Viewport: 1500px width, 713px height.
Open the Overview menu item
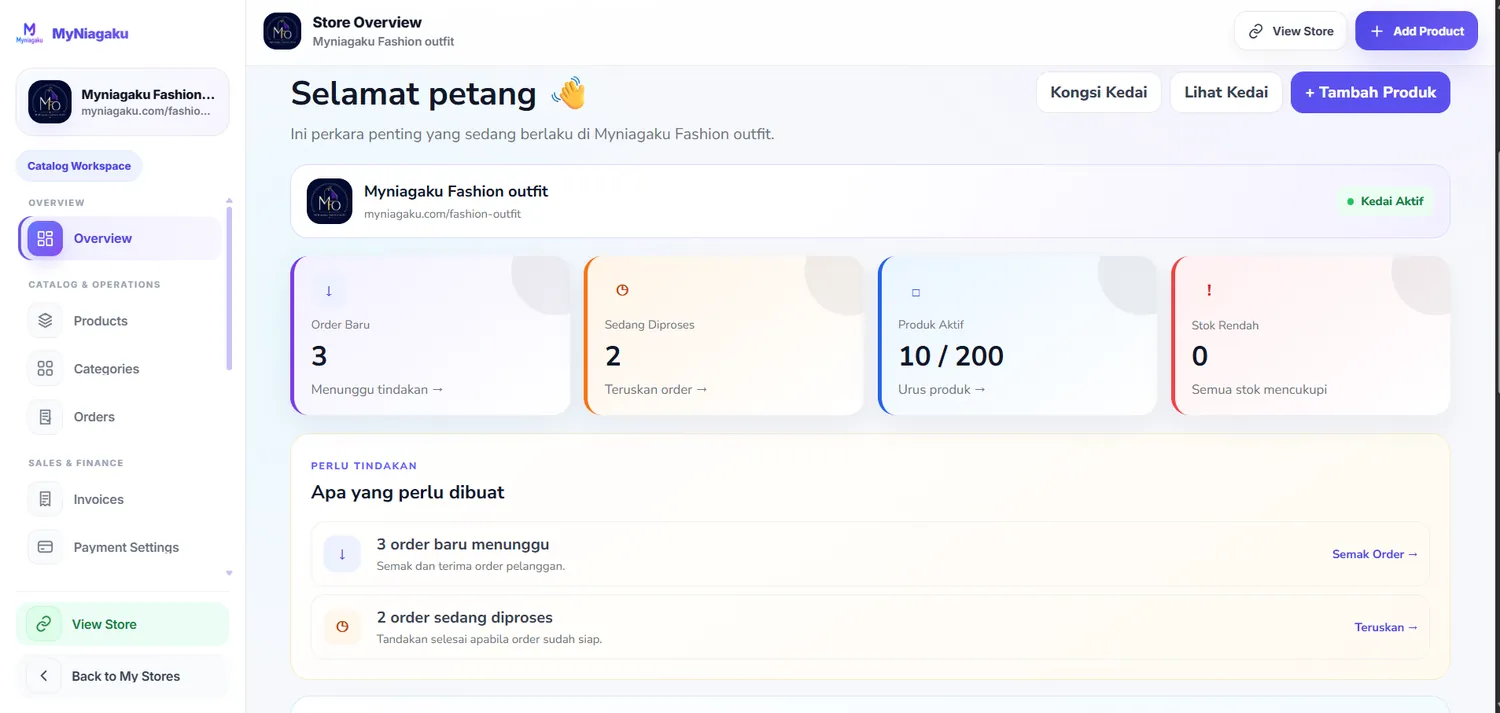coord(120,238)
